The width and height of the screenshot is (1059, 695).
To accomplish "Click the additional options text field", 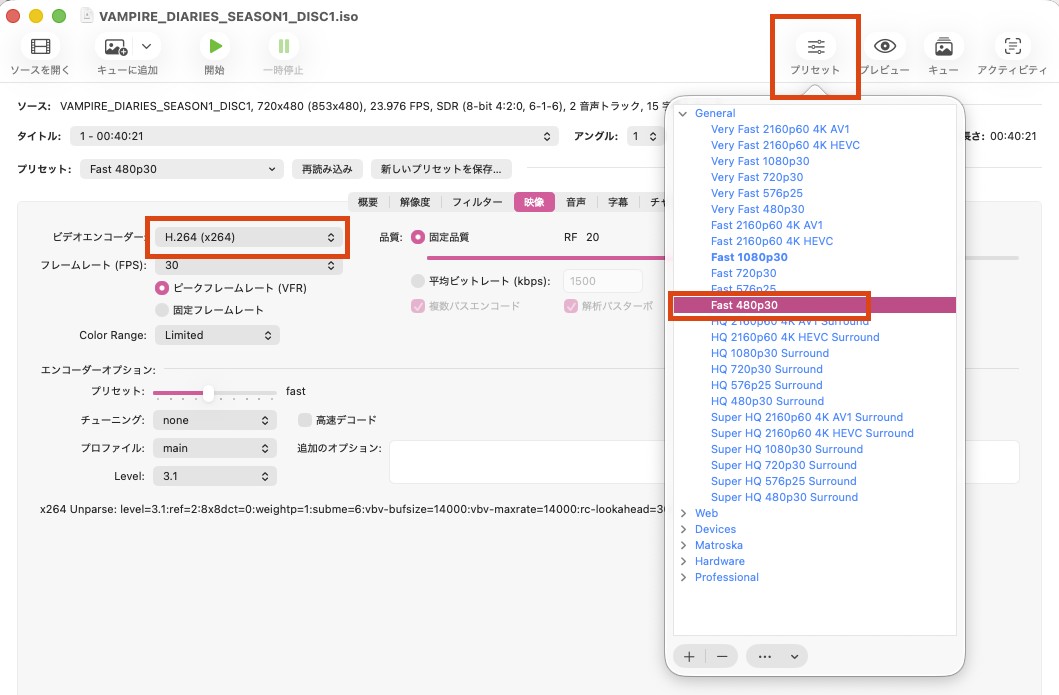I will click(x=704, y=462).
